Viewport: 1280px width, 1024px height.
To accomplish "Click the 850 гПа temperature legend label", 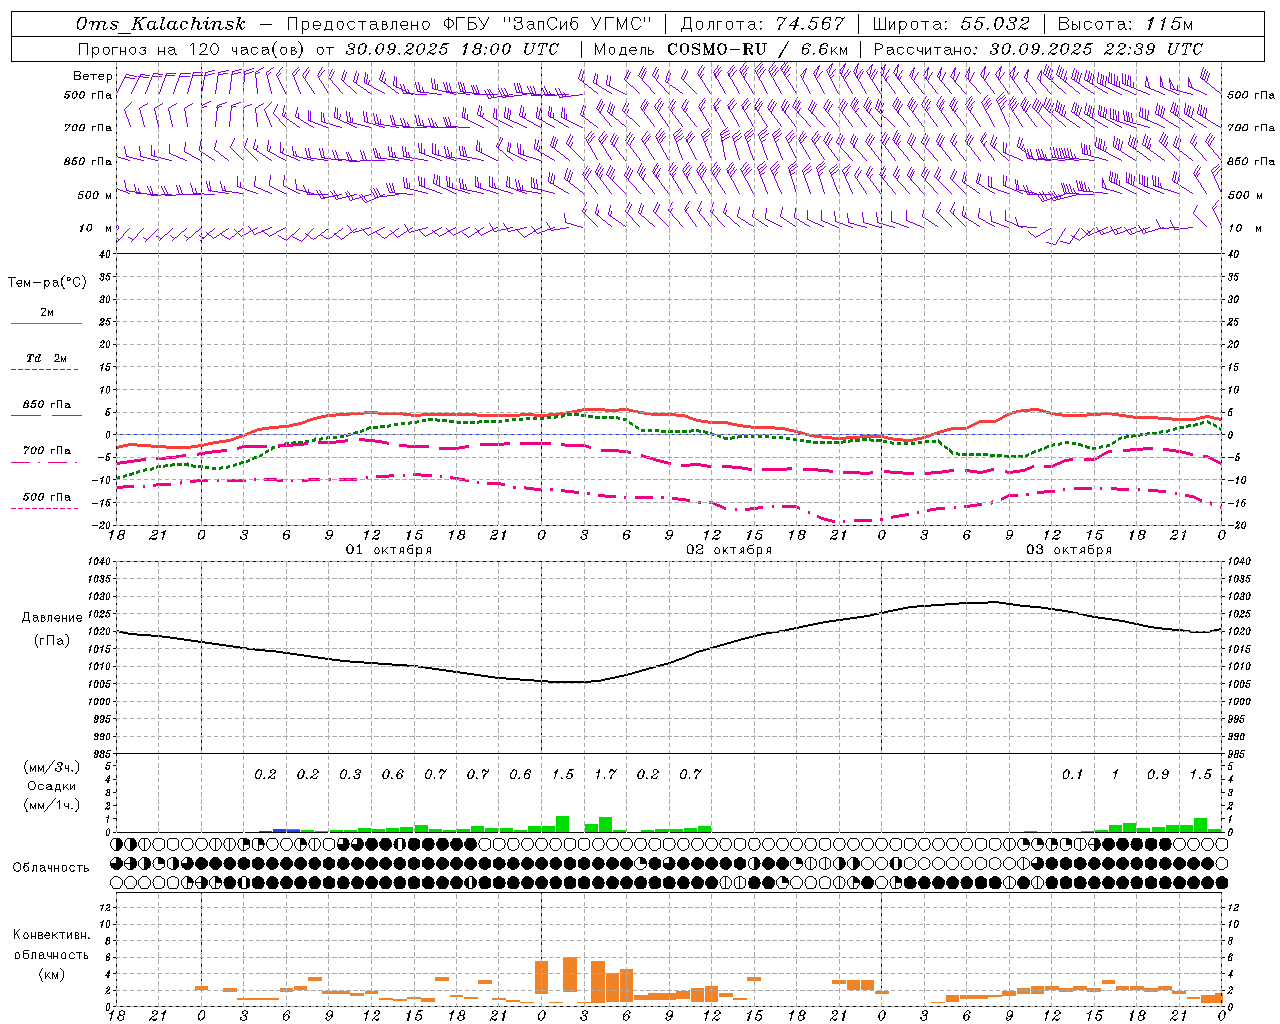I will [x=47, y=405].
